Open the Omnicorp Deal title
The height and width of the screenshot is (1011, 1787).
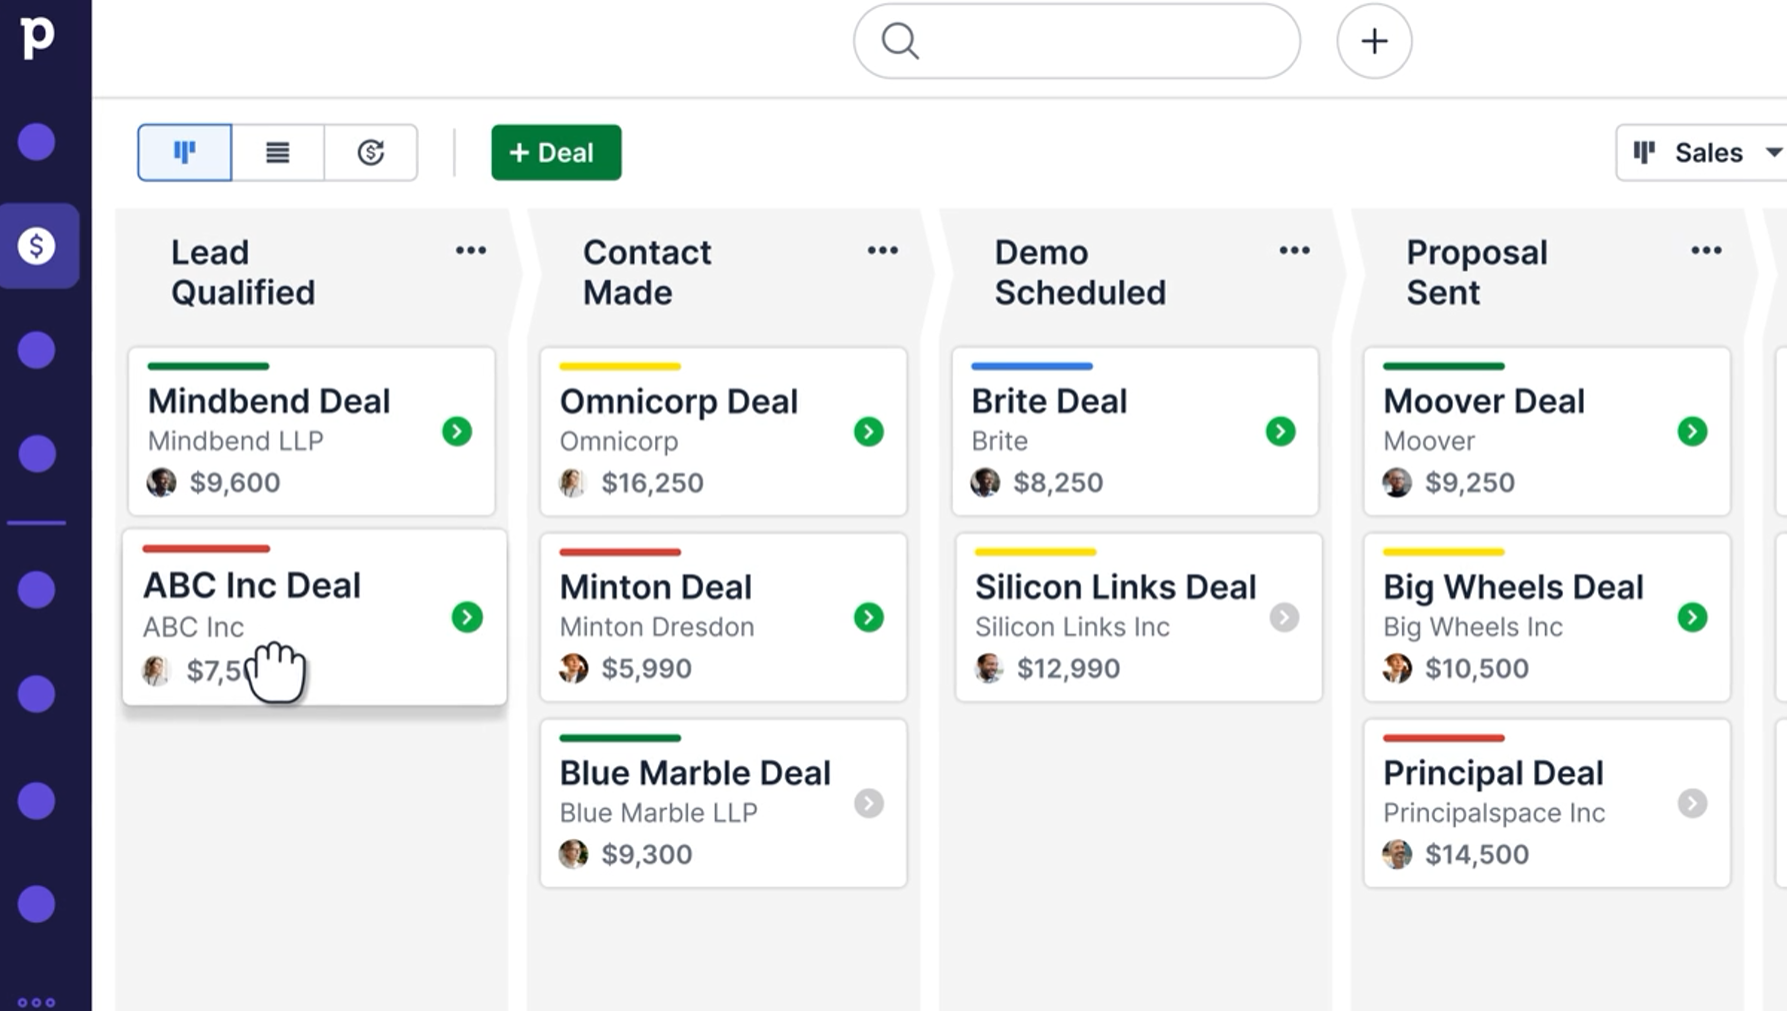[x=678, y=401]
